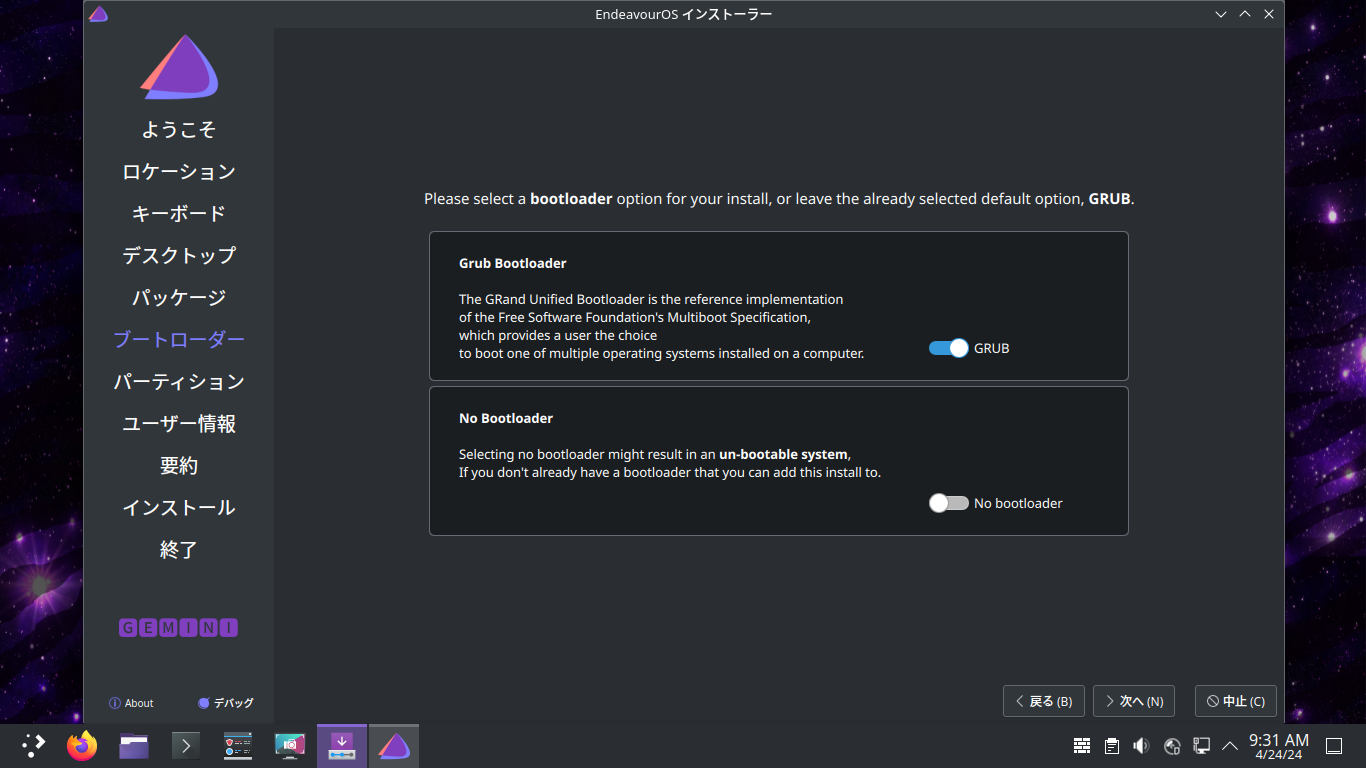This screenshot has width=1366, height=768.
Task: Switch to the purple download-arrow installer task
Action: [342, 745]
